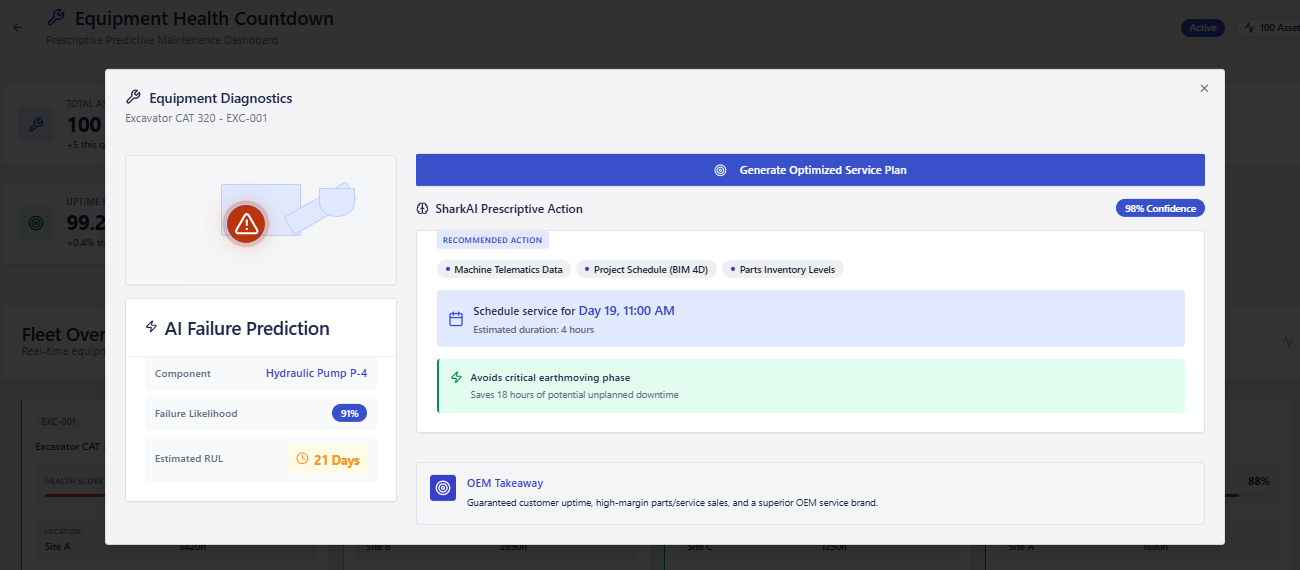
Task: Click the Failure Likelihood label
Action: 196,414
